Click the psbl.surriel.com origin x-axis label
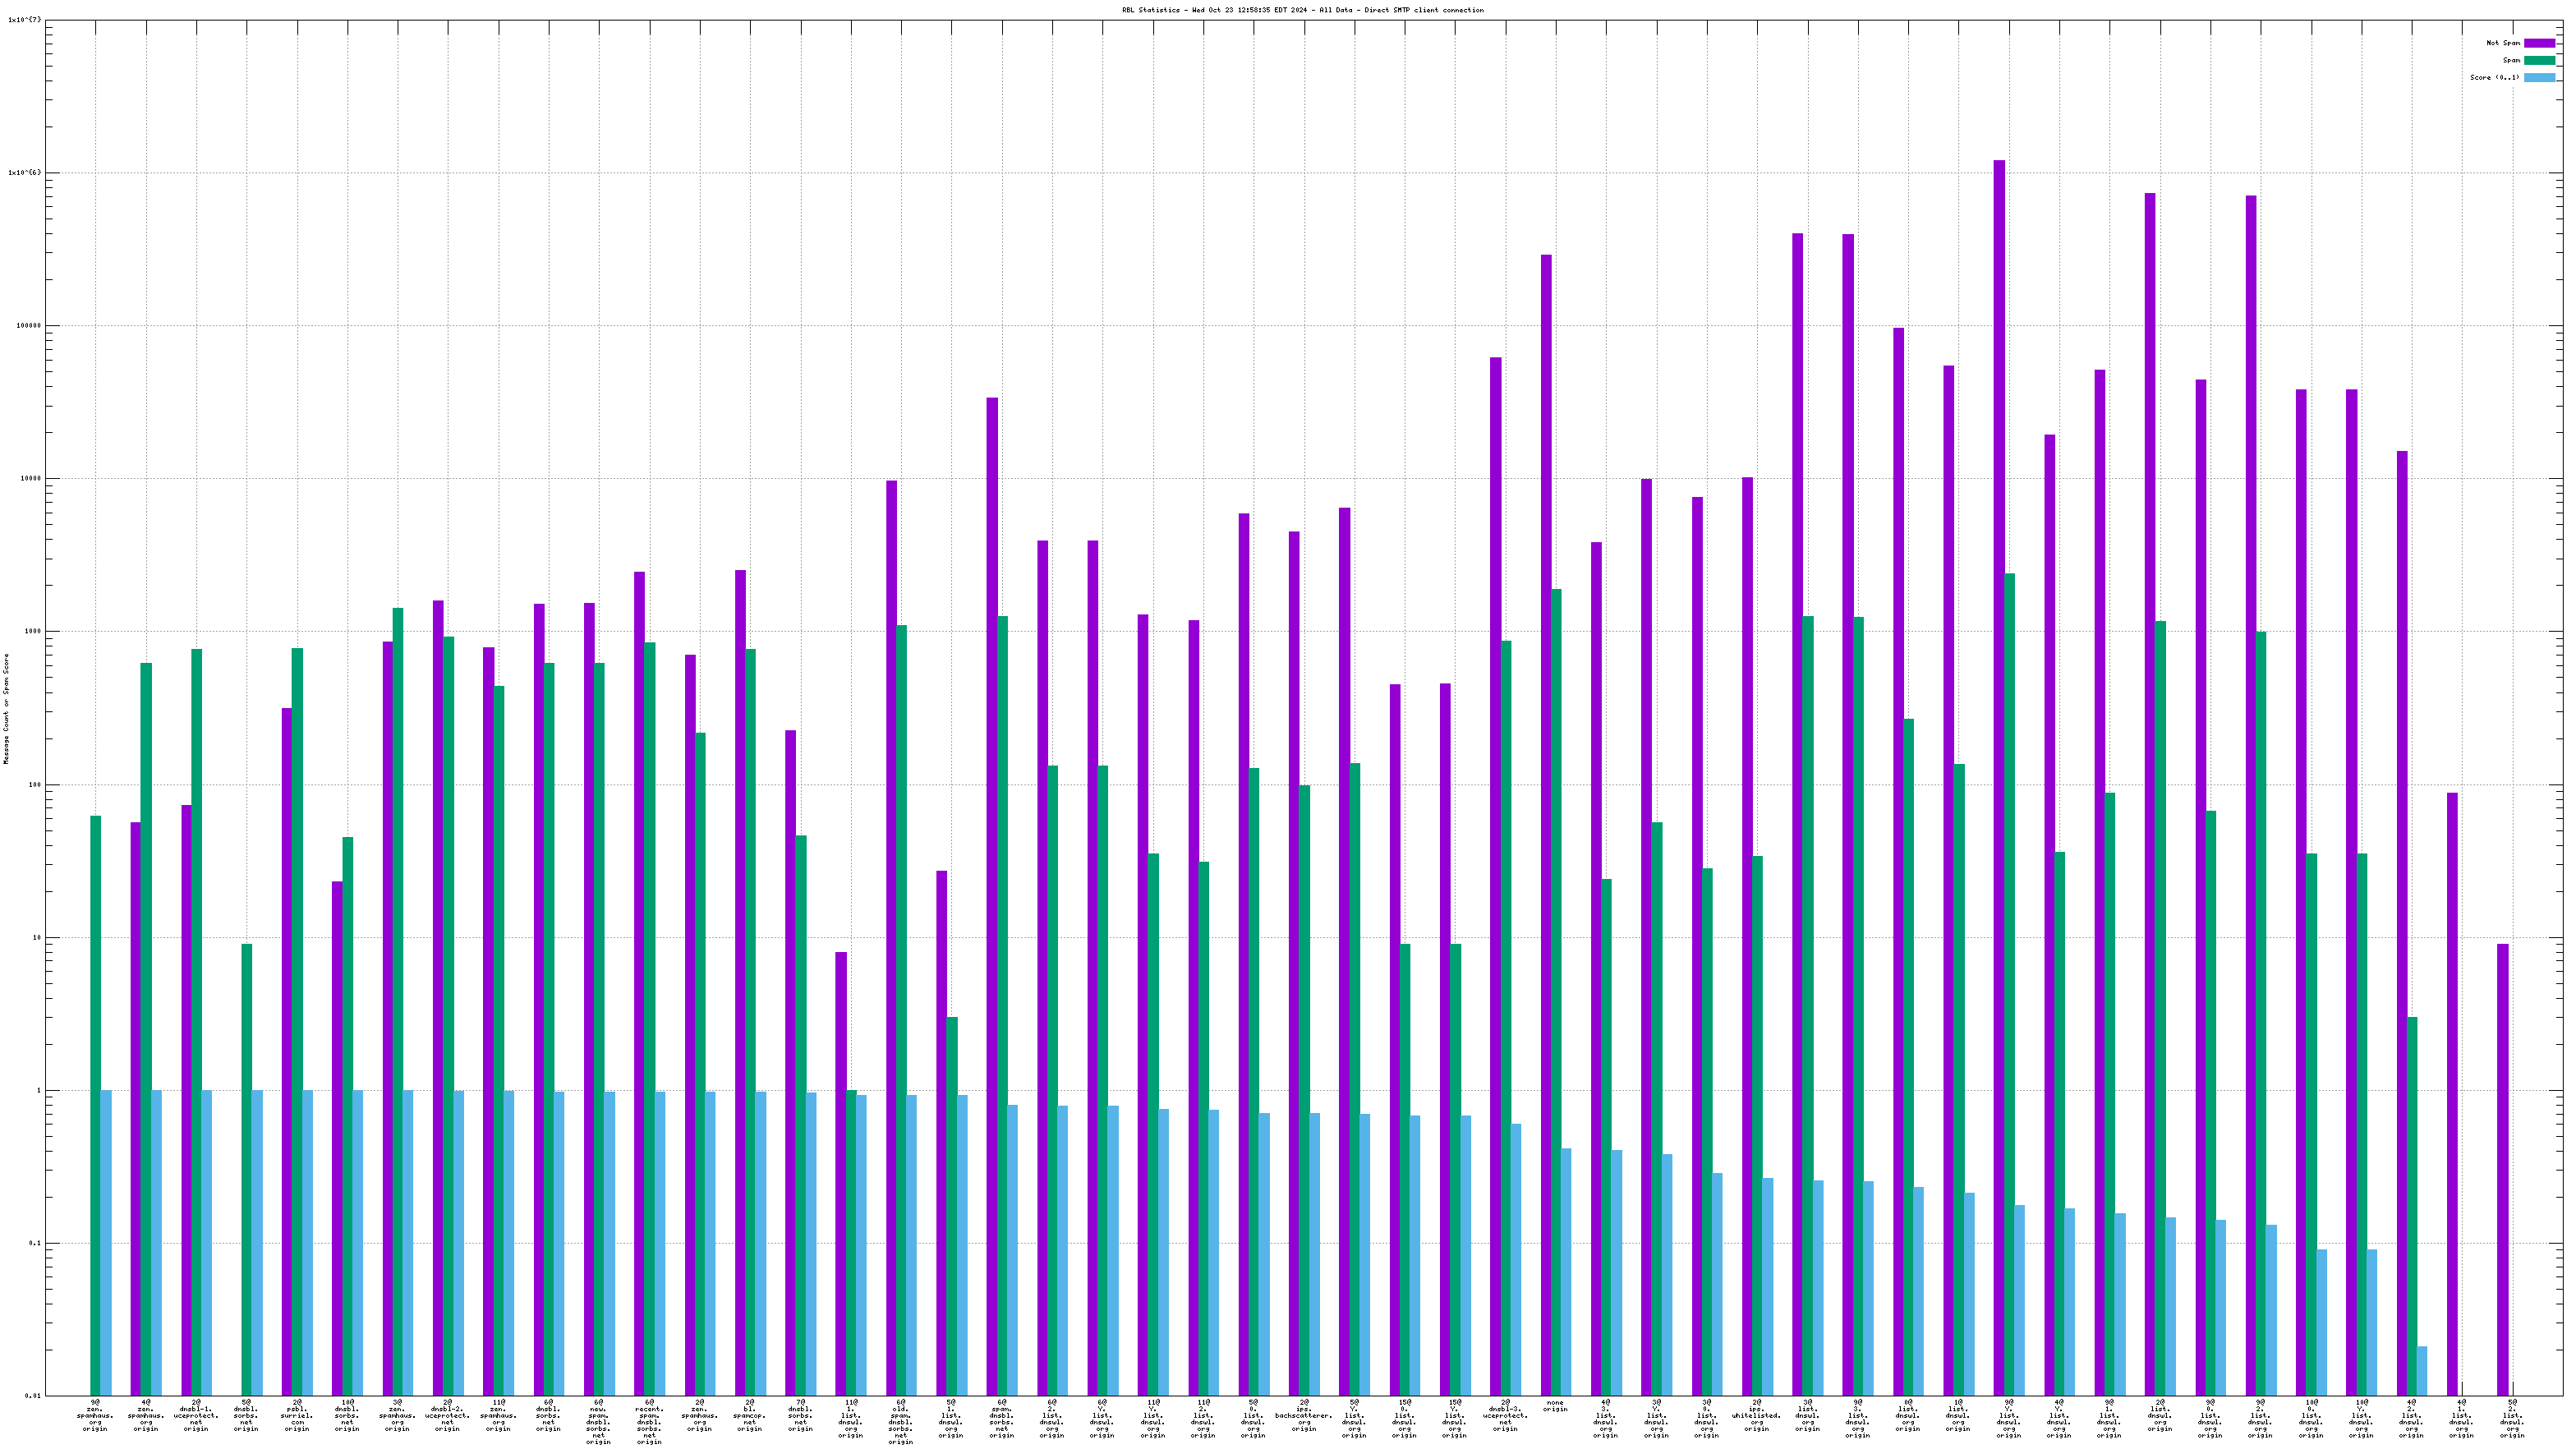2576x1449 pixels. click(297, 1416)
